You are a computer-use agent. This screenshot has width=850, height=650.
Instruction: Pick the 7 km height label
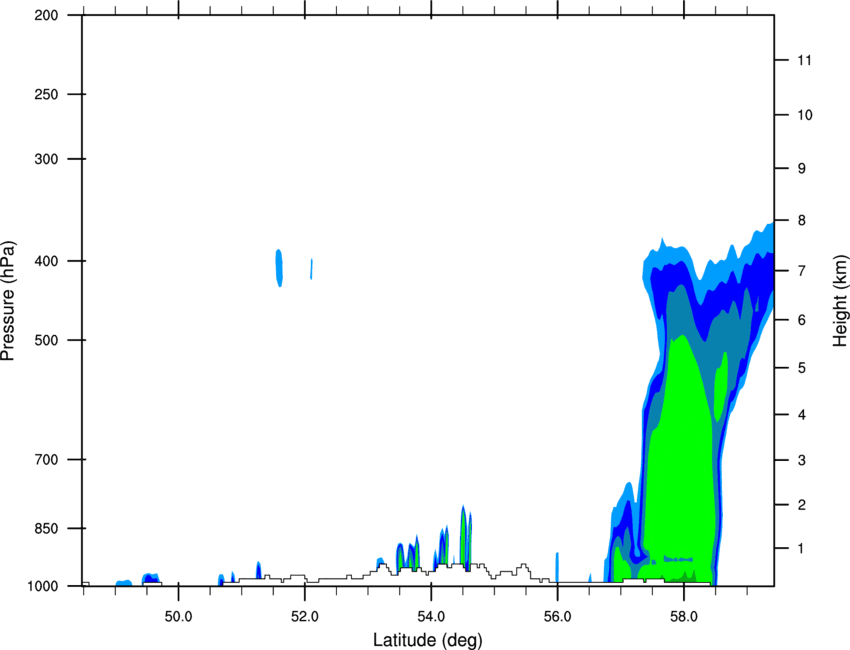tap(802, 271)
